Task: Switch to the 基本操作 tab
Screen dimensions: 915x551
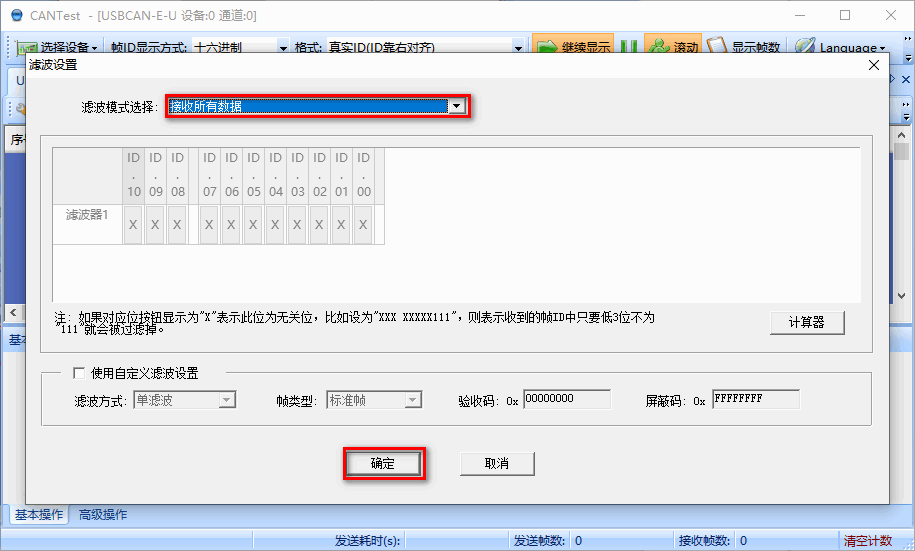Action: [x=39, y=515]
